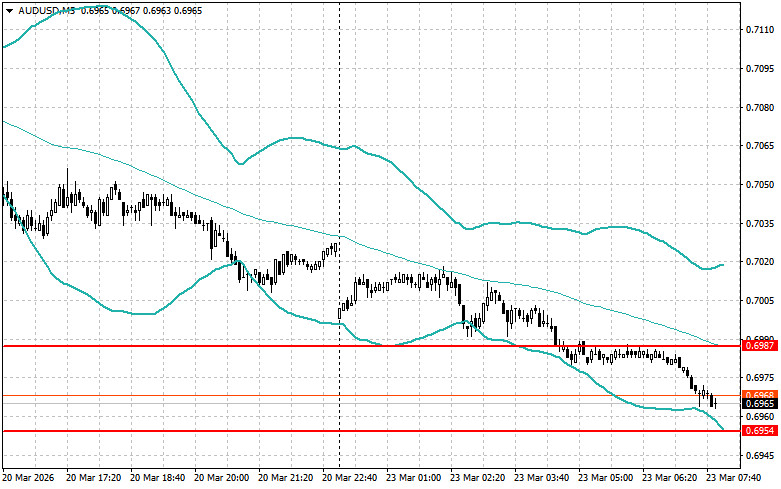The height and width of the screenshot is (489, 781).
Task: Click the 20 Mar 17:20 time label
Action: [x=93, y=478]
